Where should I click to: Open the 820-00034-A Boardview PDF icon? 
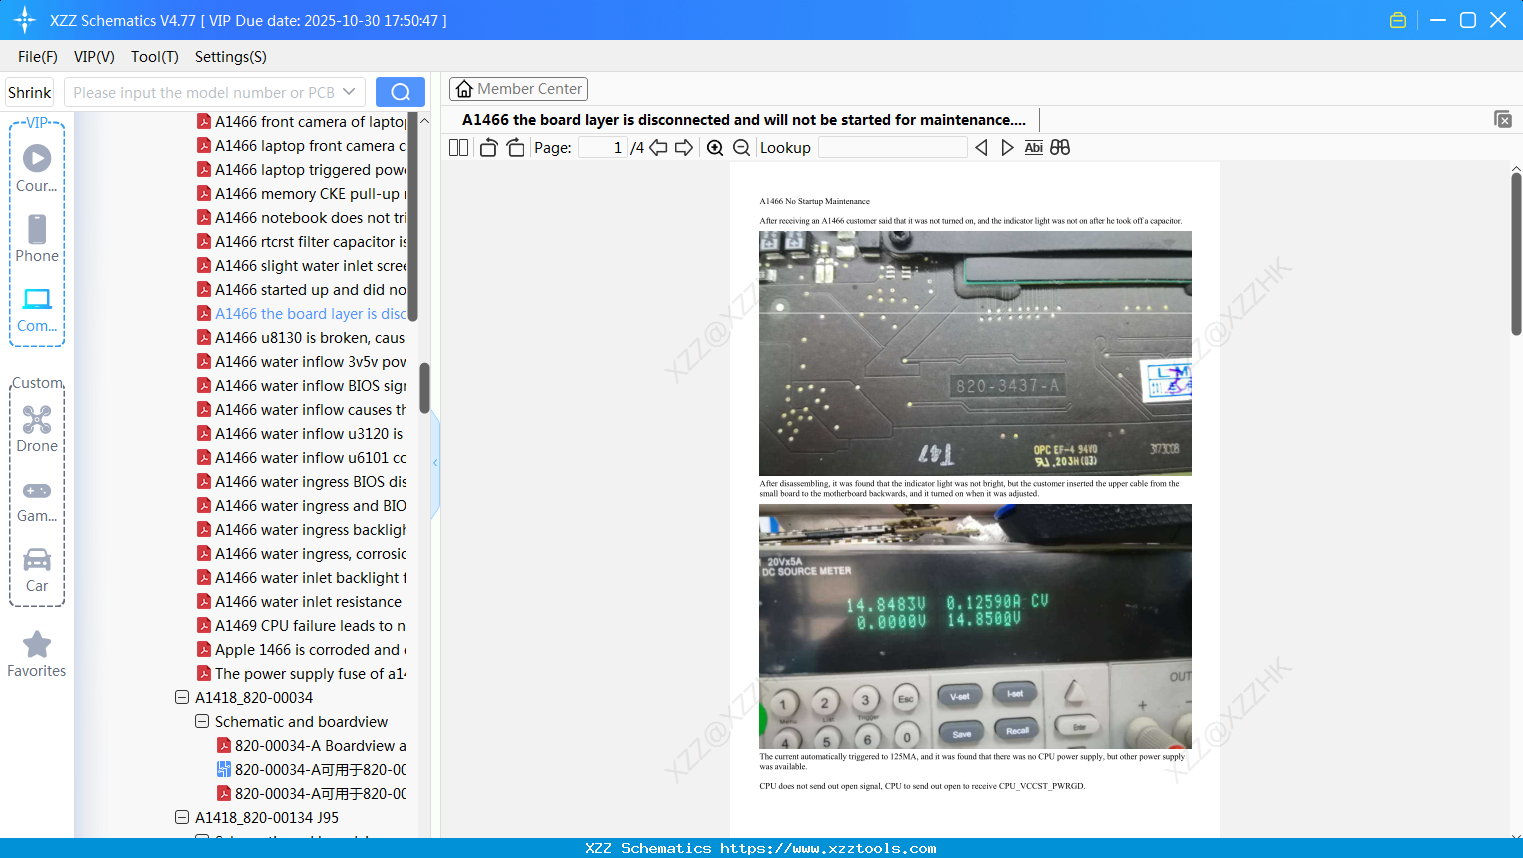pyautogui.click(x=224, y=746)
